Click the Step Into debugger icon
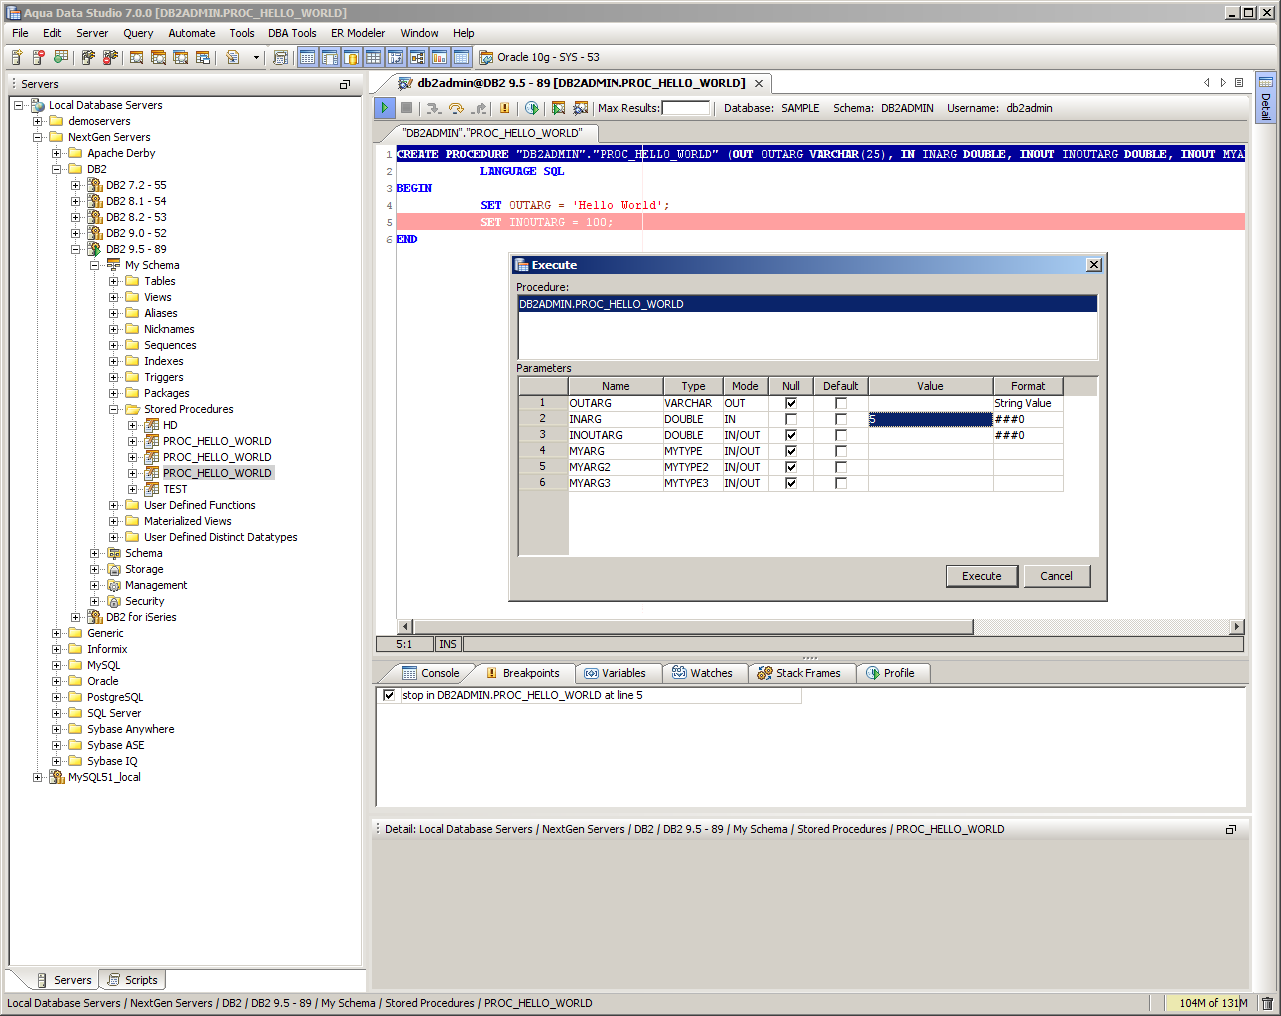 [433, 108]
